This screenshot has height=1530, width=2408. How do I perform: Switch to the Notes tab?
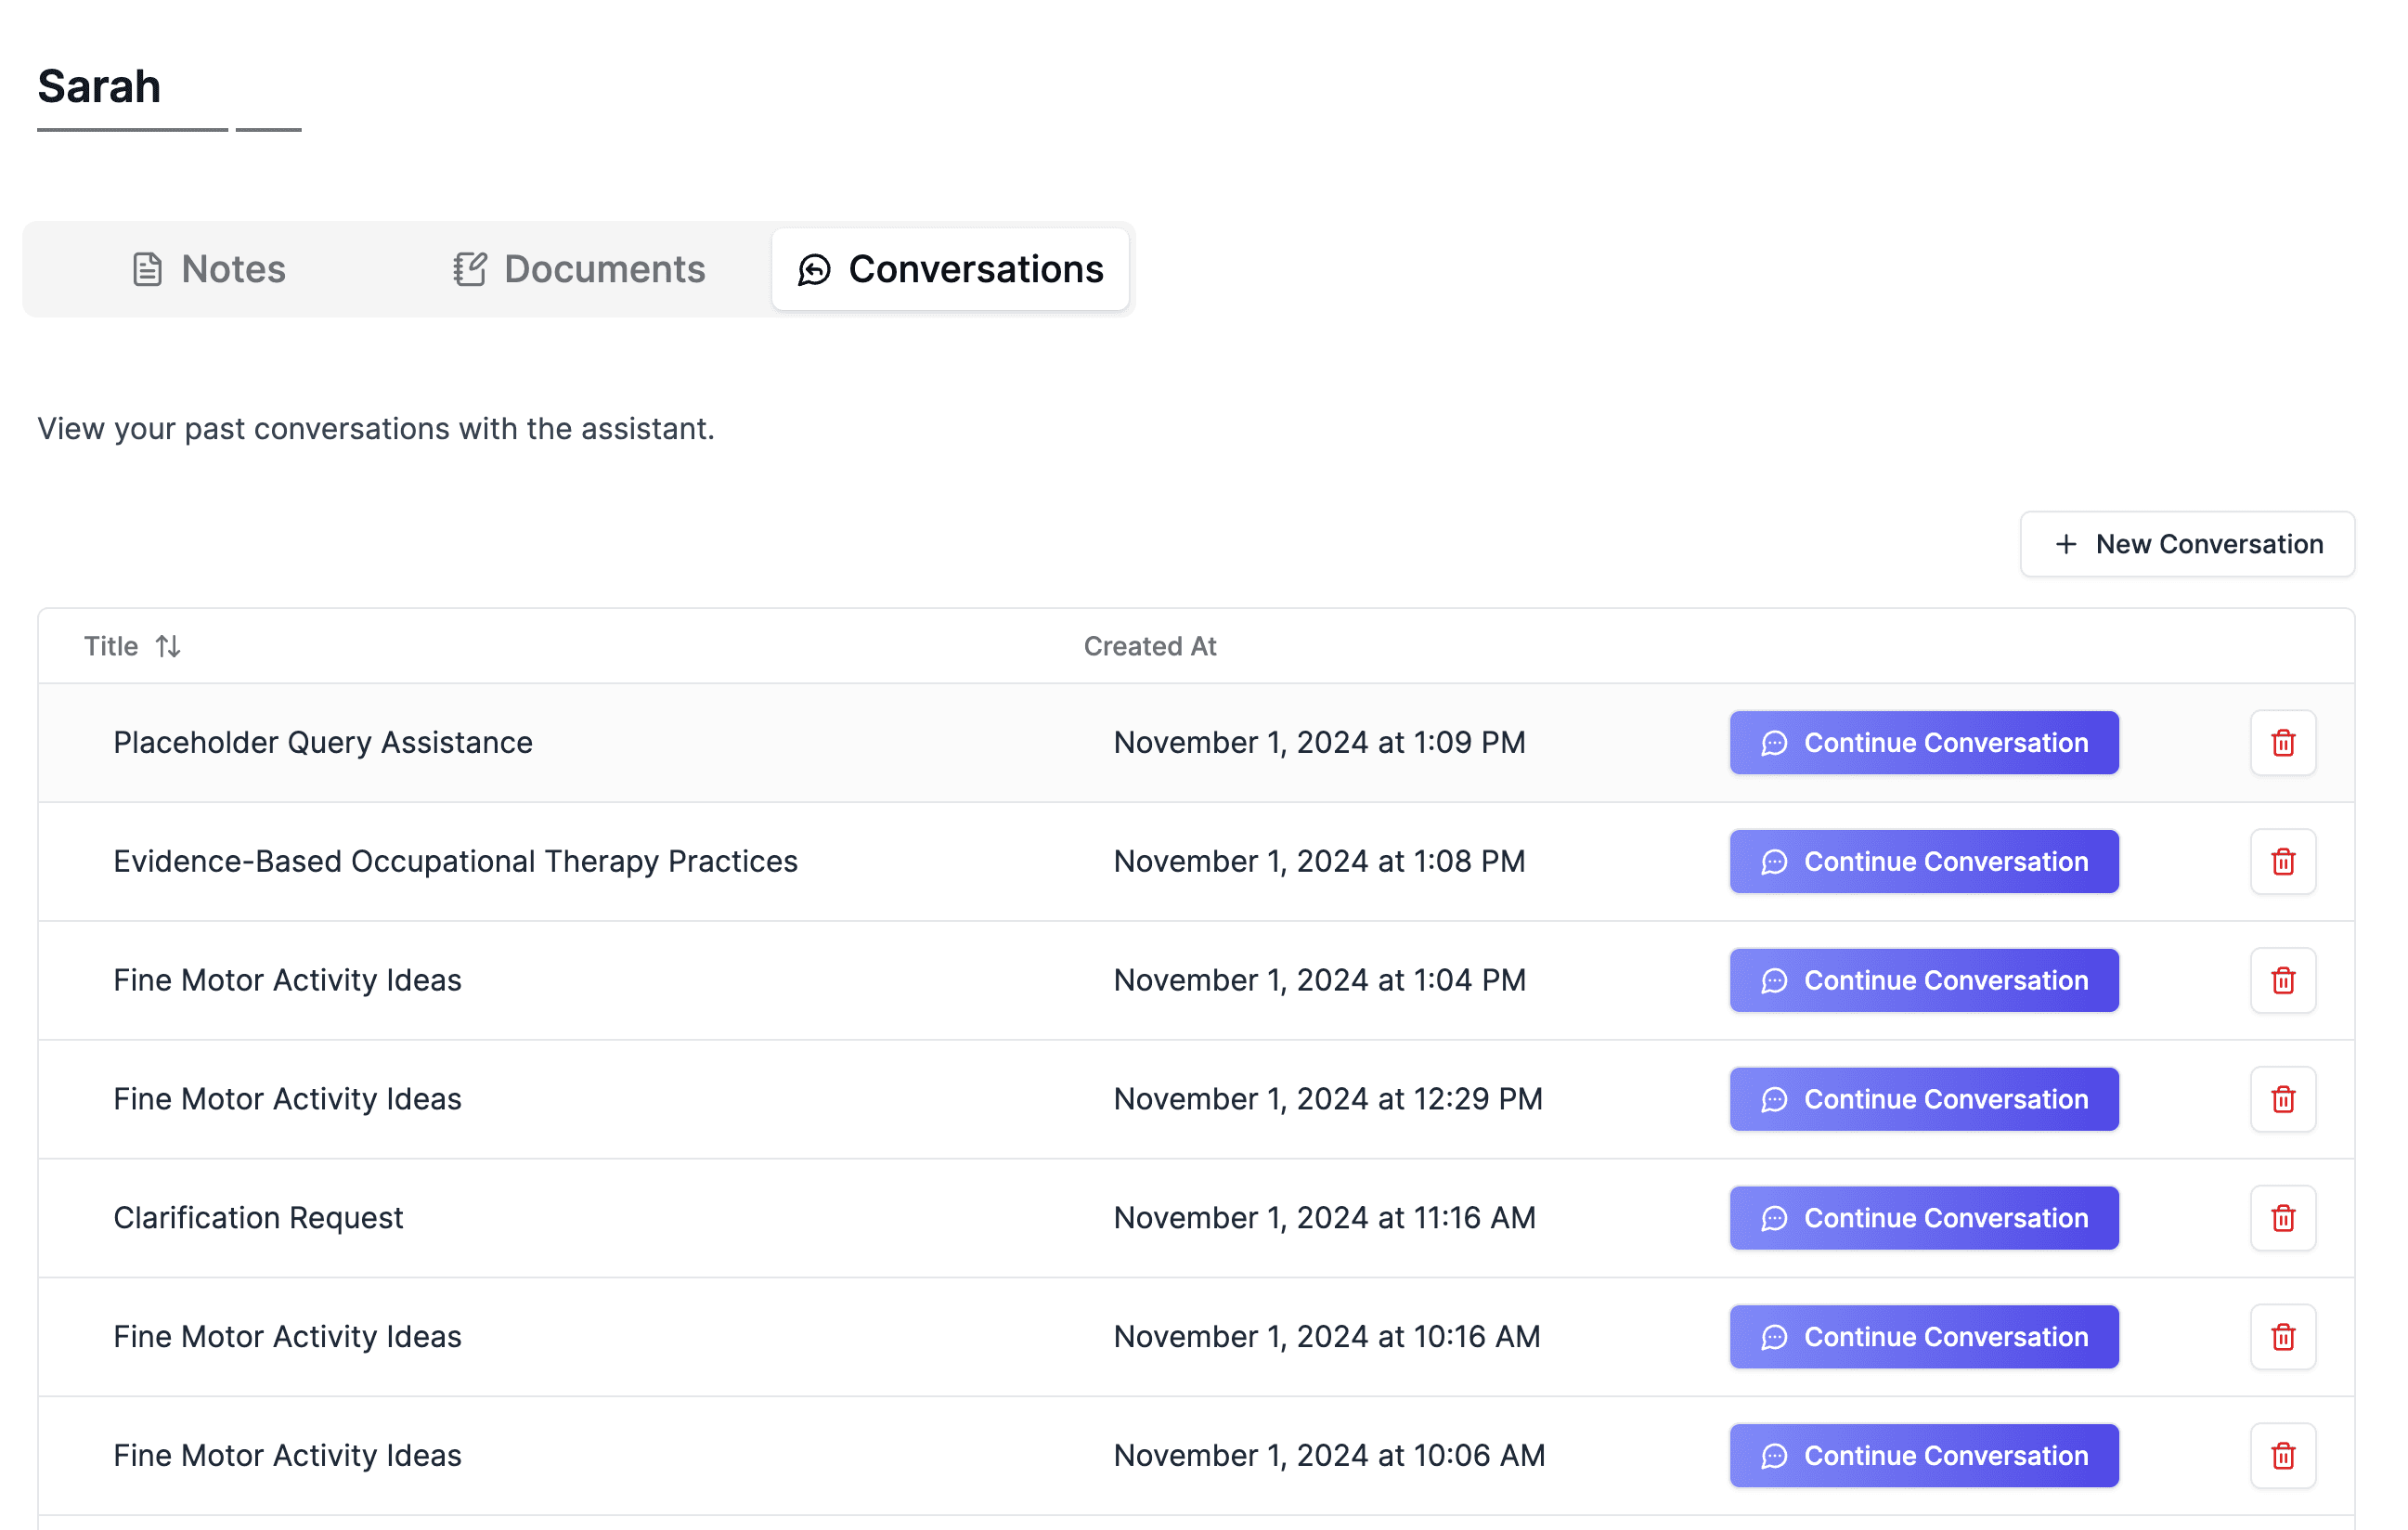tap(209, 269)
